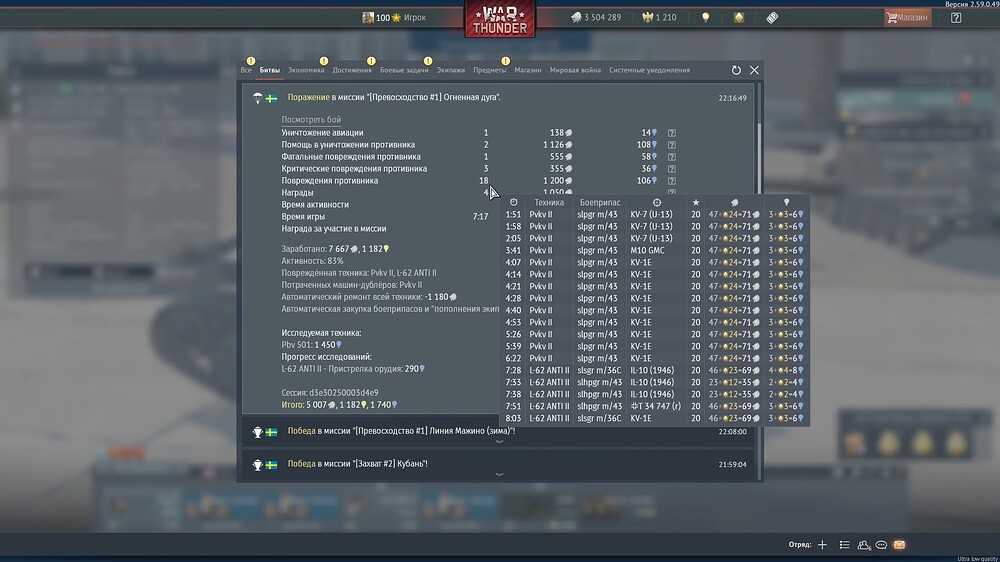Switch to the Все tab

pos(246,70)
